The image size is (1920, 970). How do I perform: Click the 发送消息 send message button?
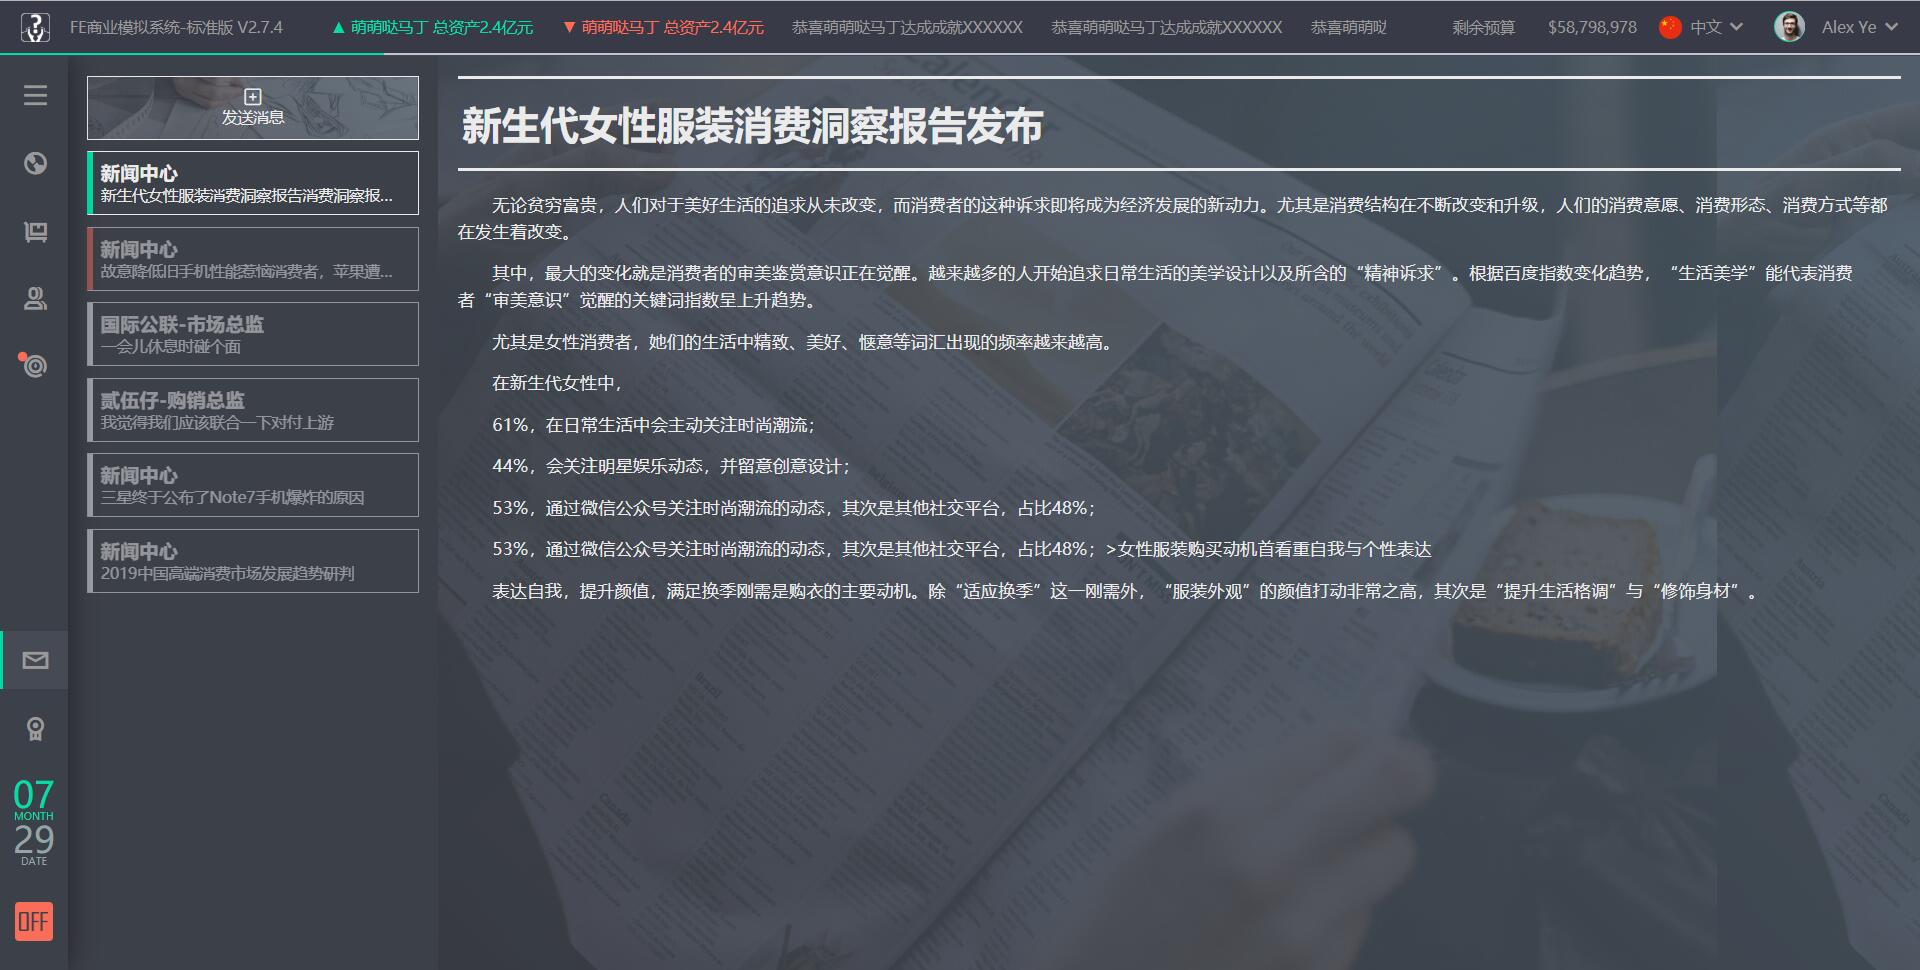click(253, 108)
